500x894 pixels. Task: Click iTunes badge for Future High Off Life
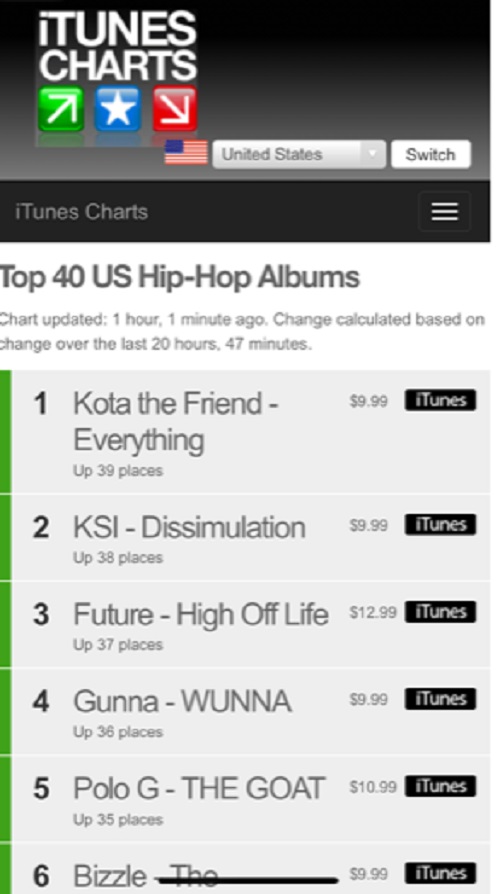[x=440, y=612]
